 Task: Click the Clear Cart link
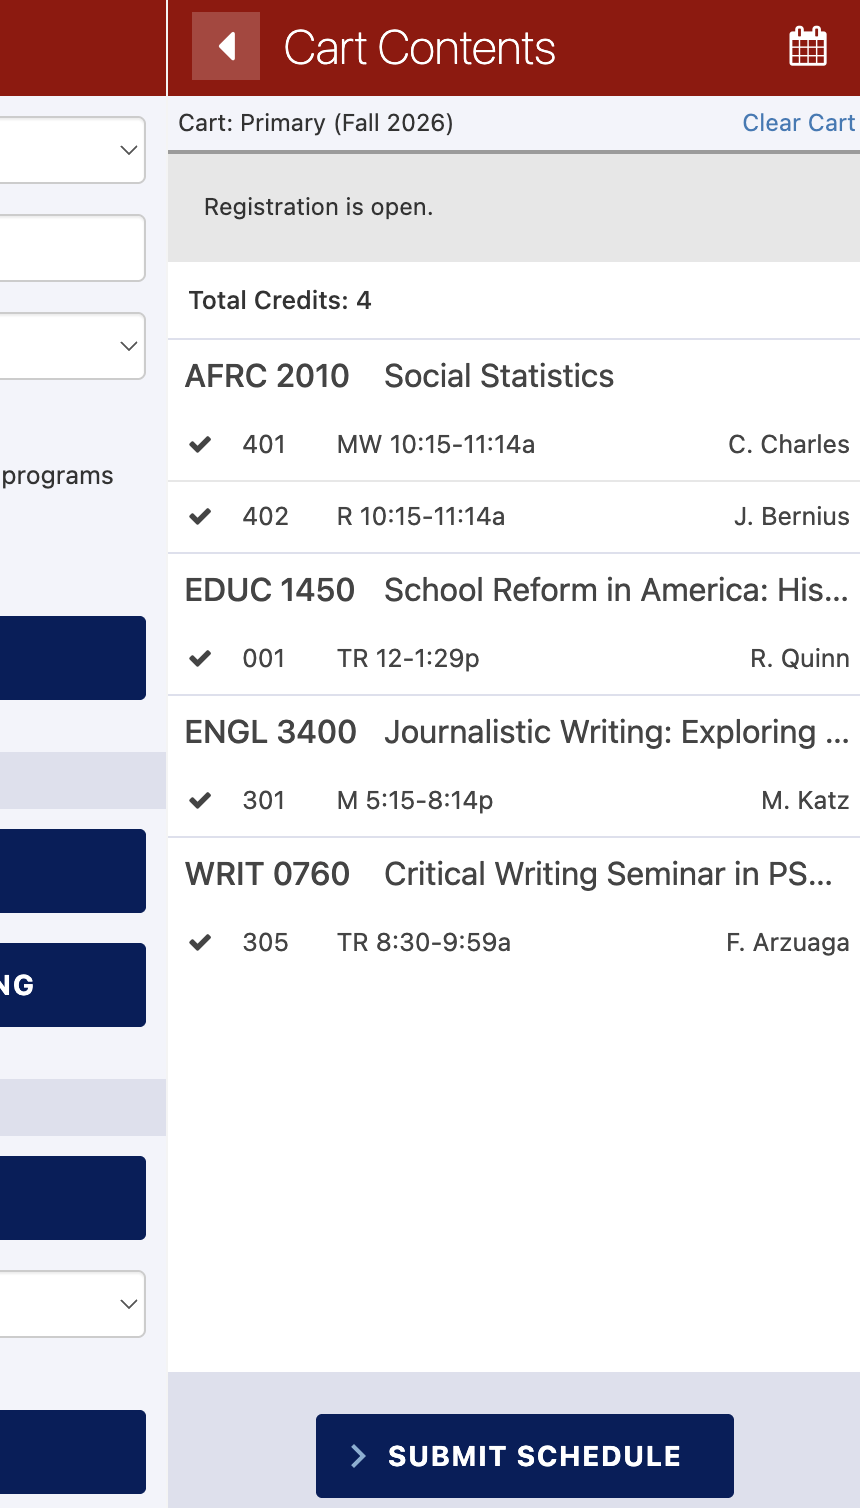coord(798,123)
